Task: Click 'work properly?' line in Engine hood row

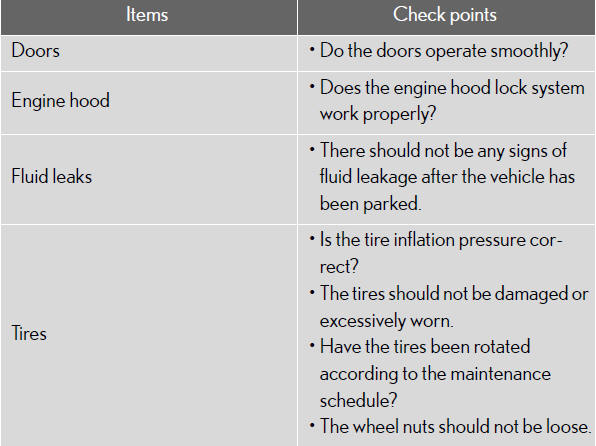Action: tap(377, 114)
